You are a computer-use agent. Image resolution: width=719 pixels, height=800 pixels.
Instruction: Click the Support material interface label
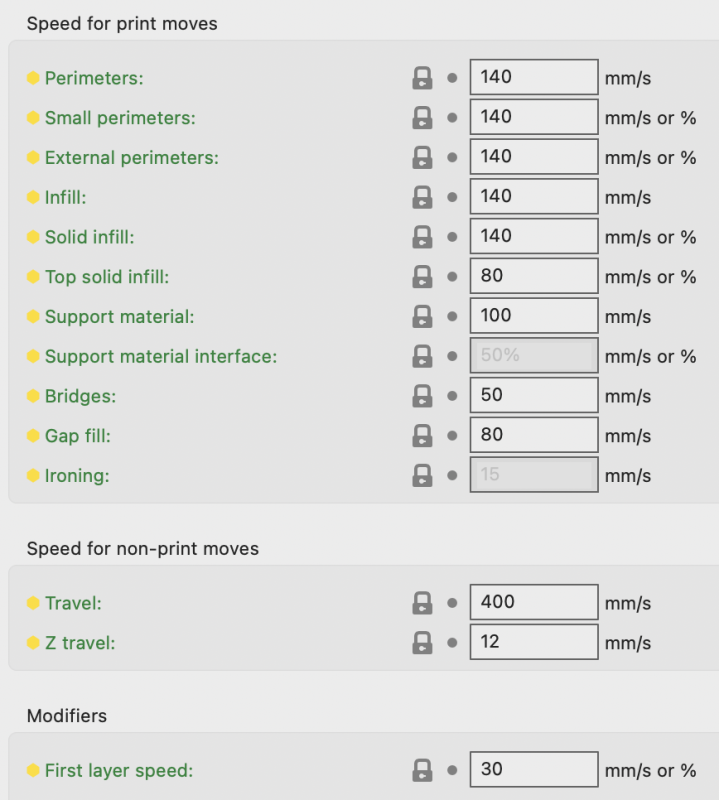(x=161, y=357)
